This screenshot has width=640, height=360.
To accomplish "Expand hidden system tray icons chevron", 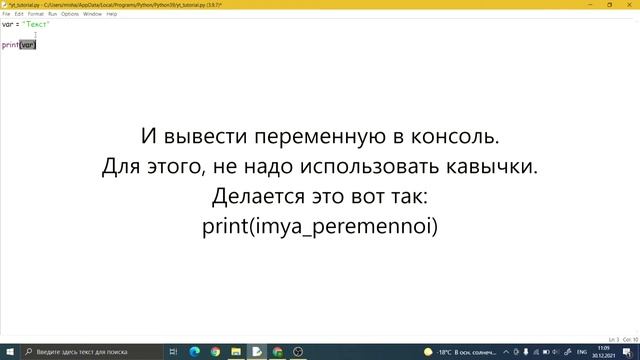I will coord(506,352).
